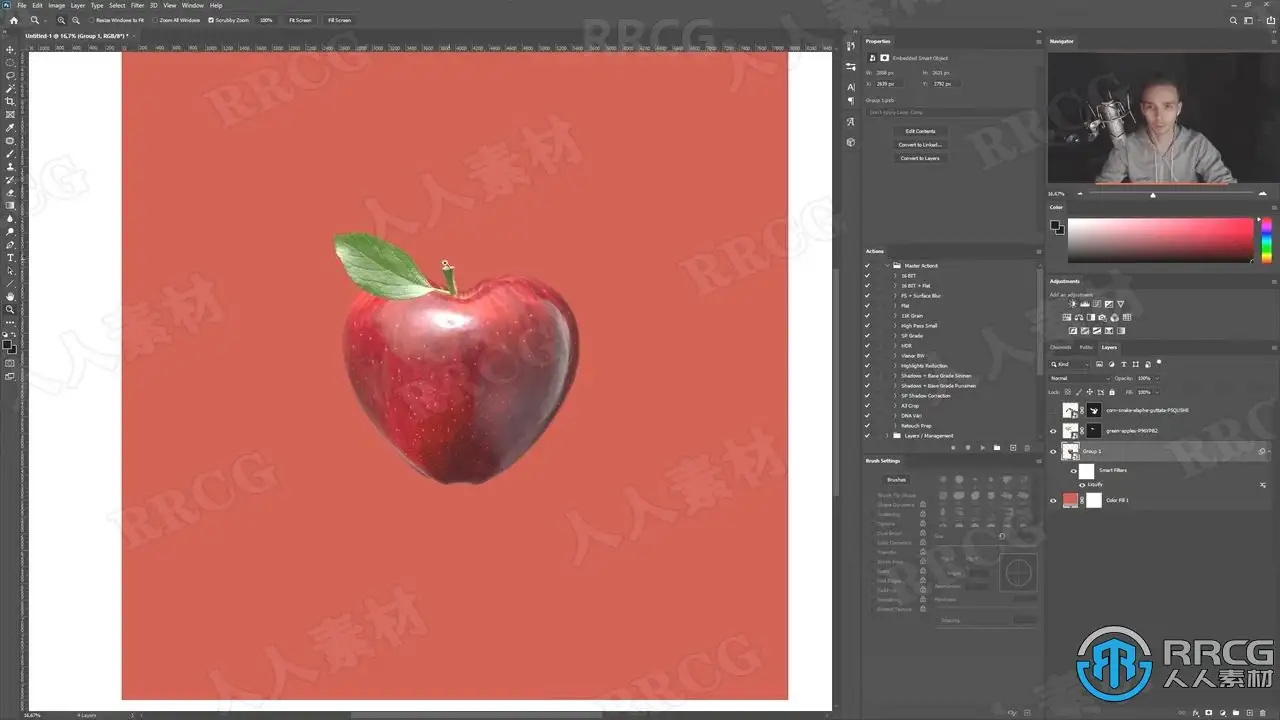Open the Search icon at top right
The image size is (1280, 720).
[1233, 20]
